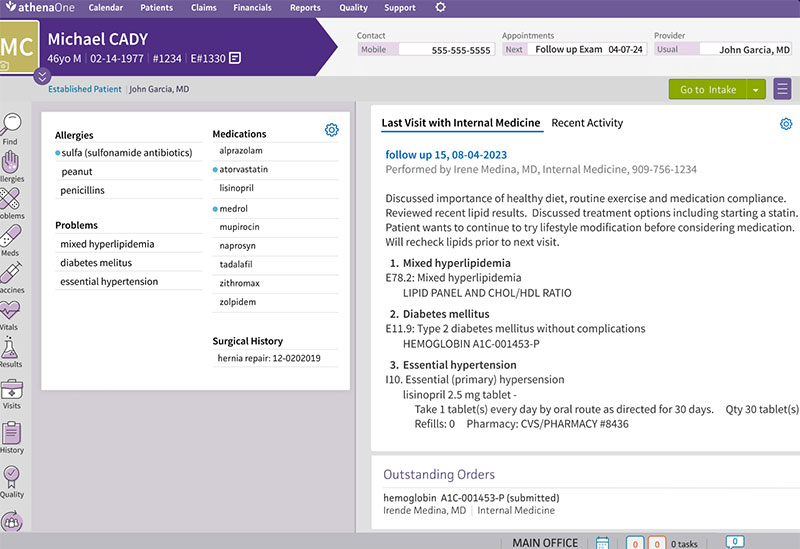Click the first orange zero counter badge
800x549 pixels.
pyautogui.click(x=635, y=543)
